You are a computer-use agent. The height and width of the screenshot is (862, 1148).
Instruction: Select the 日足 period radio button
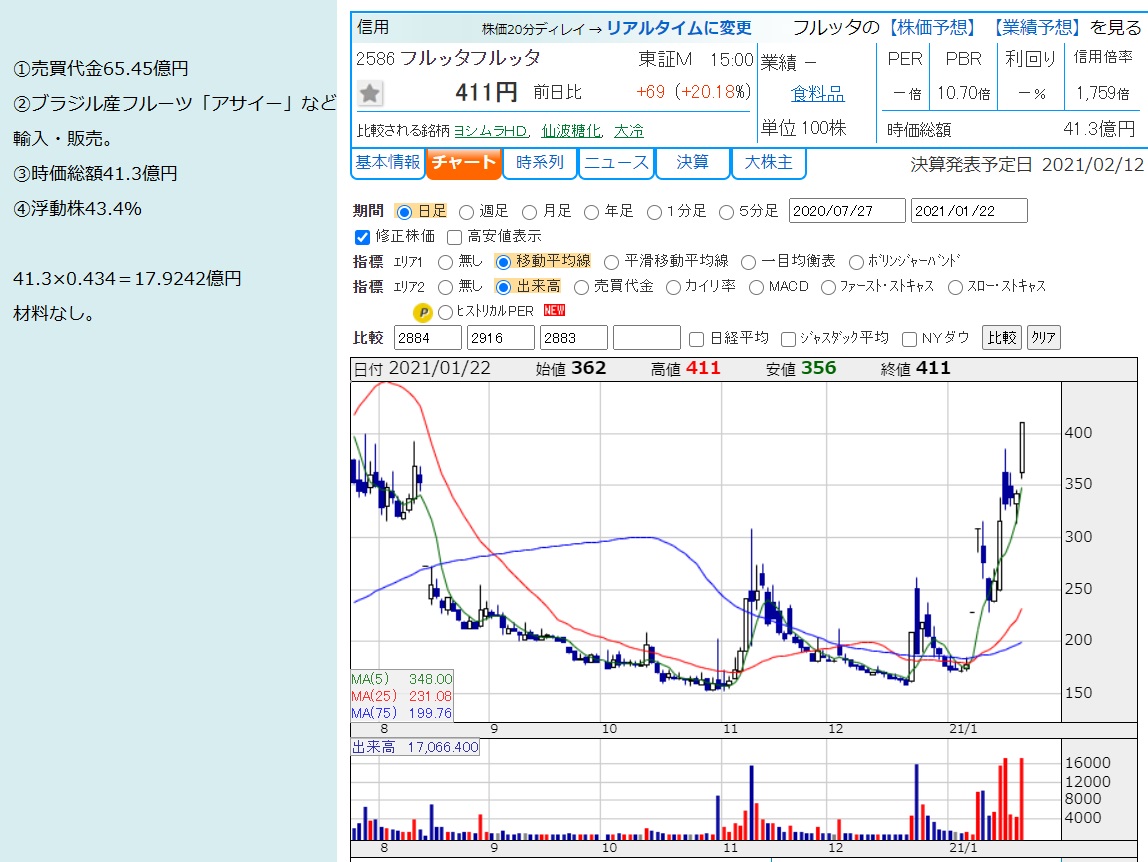click(x=404, y=212)
